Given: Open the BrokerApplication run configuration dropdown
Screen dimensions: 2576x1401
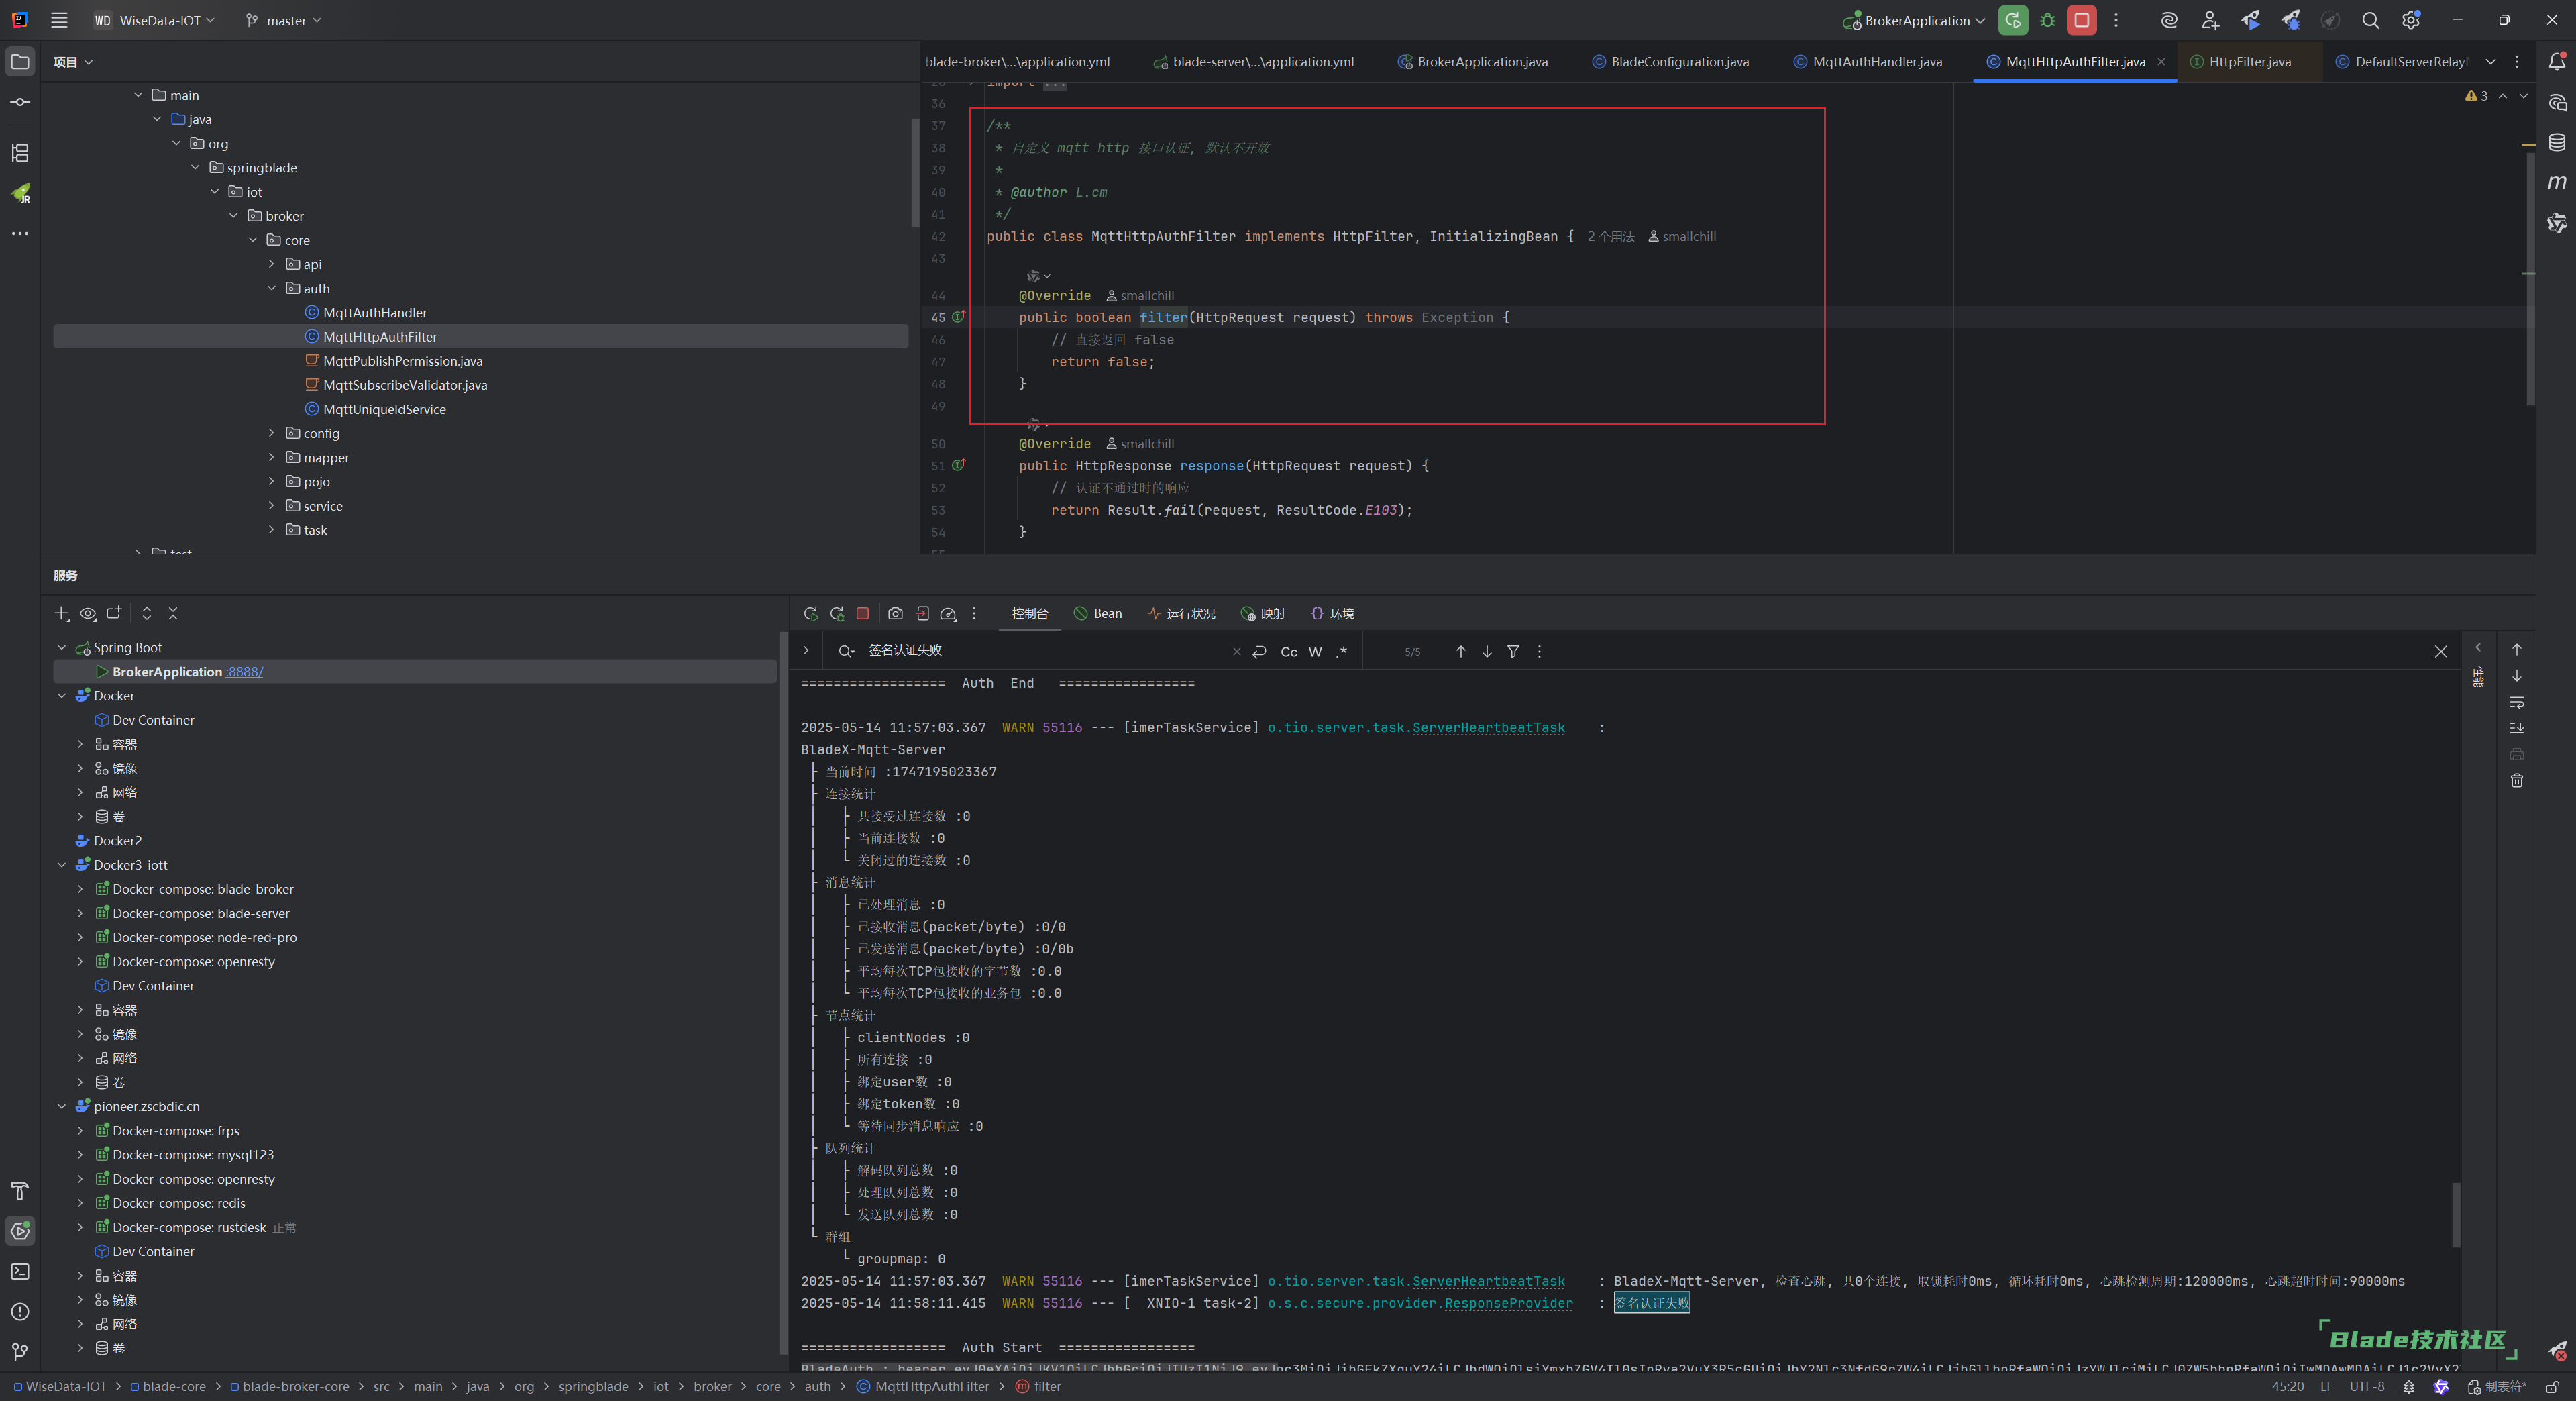Looking at the screenshot, I should [x=1914, y=20].
